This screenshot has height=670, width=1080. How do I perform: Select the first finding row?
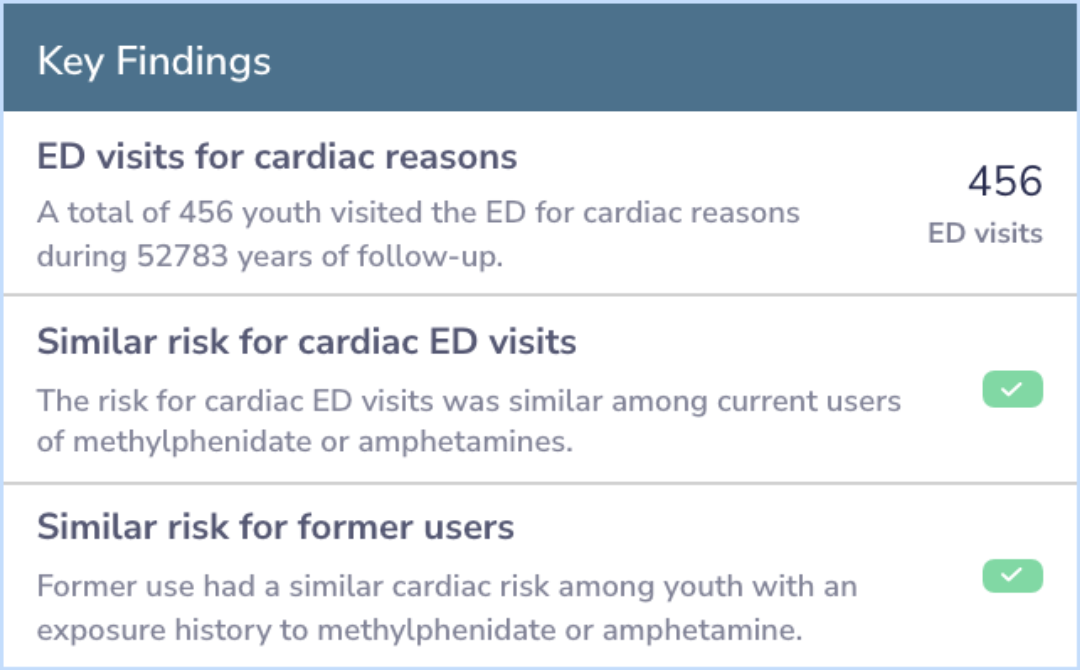(x=540, y=203)
